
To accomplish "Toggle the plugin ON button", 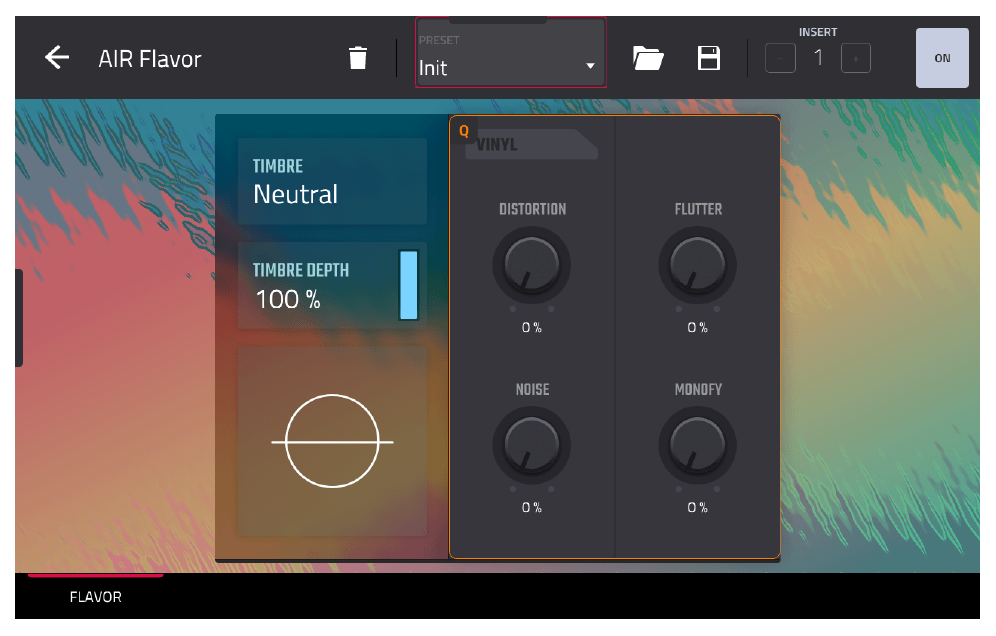I will coord(942,58).
